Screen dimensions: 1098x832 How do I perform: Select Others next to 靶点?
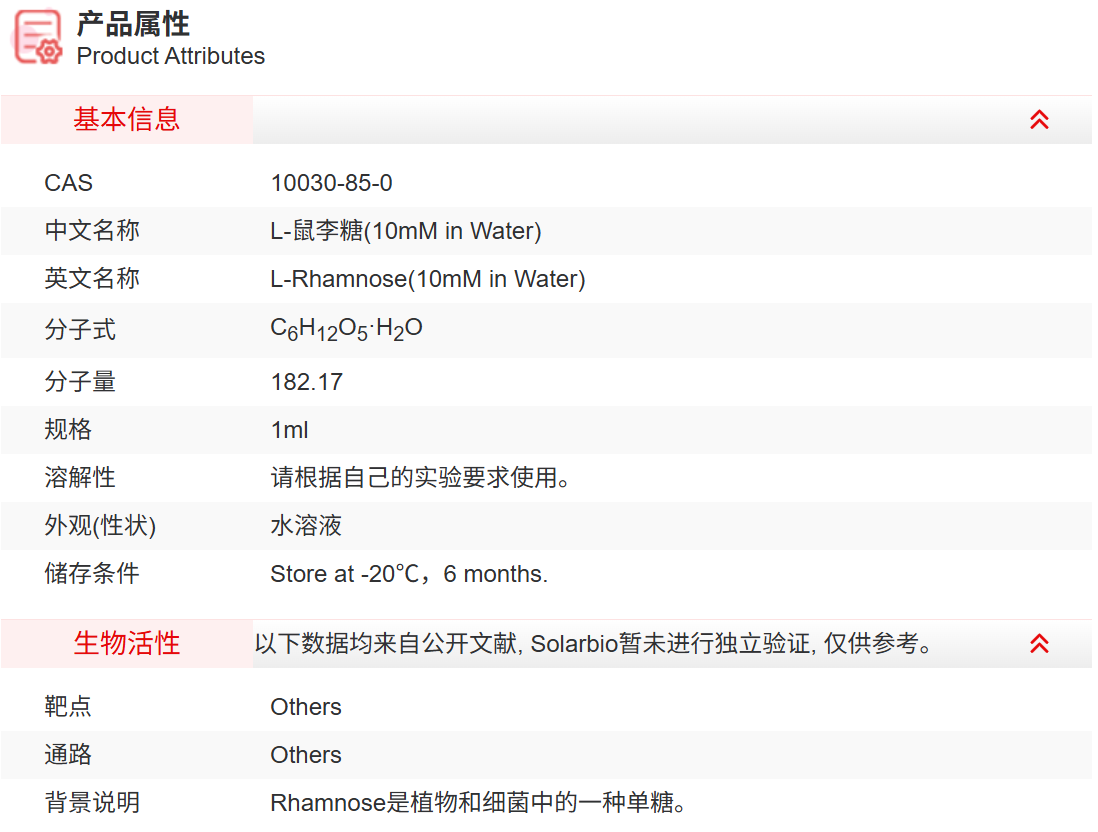click(x=306, y=707)
